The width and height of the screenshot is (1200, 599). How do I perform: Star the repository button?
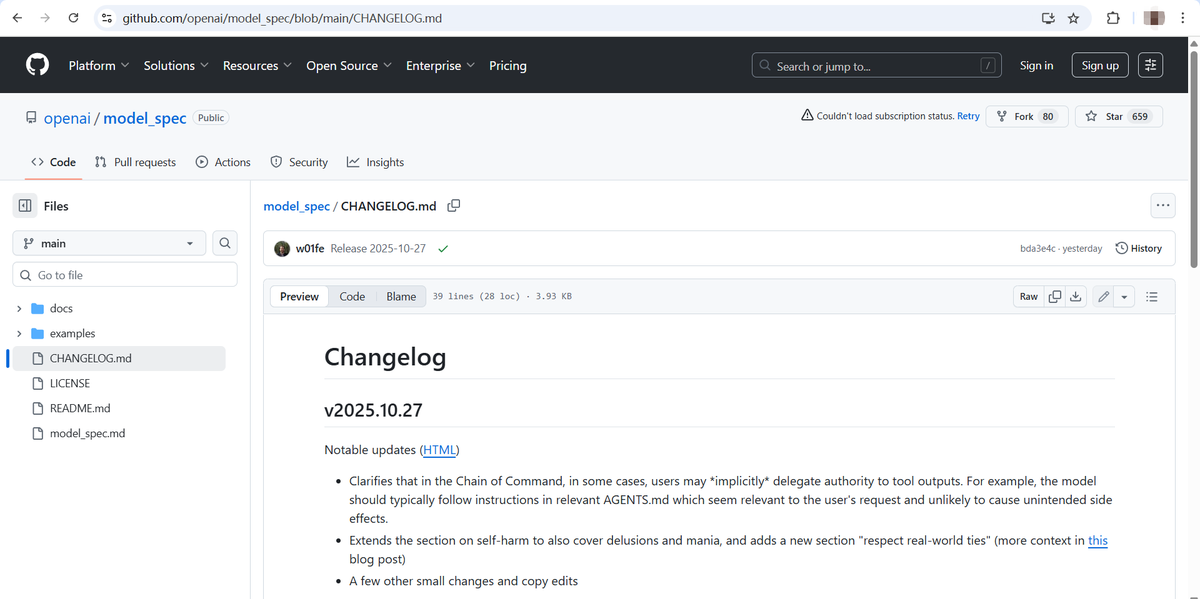click(x=1119, y=116)
